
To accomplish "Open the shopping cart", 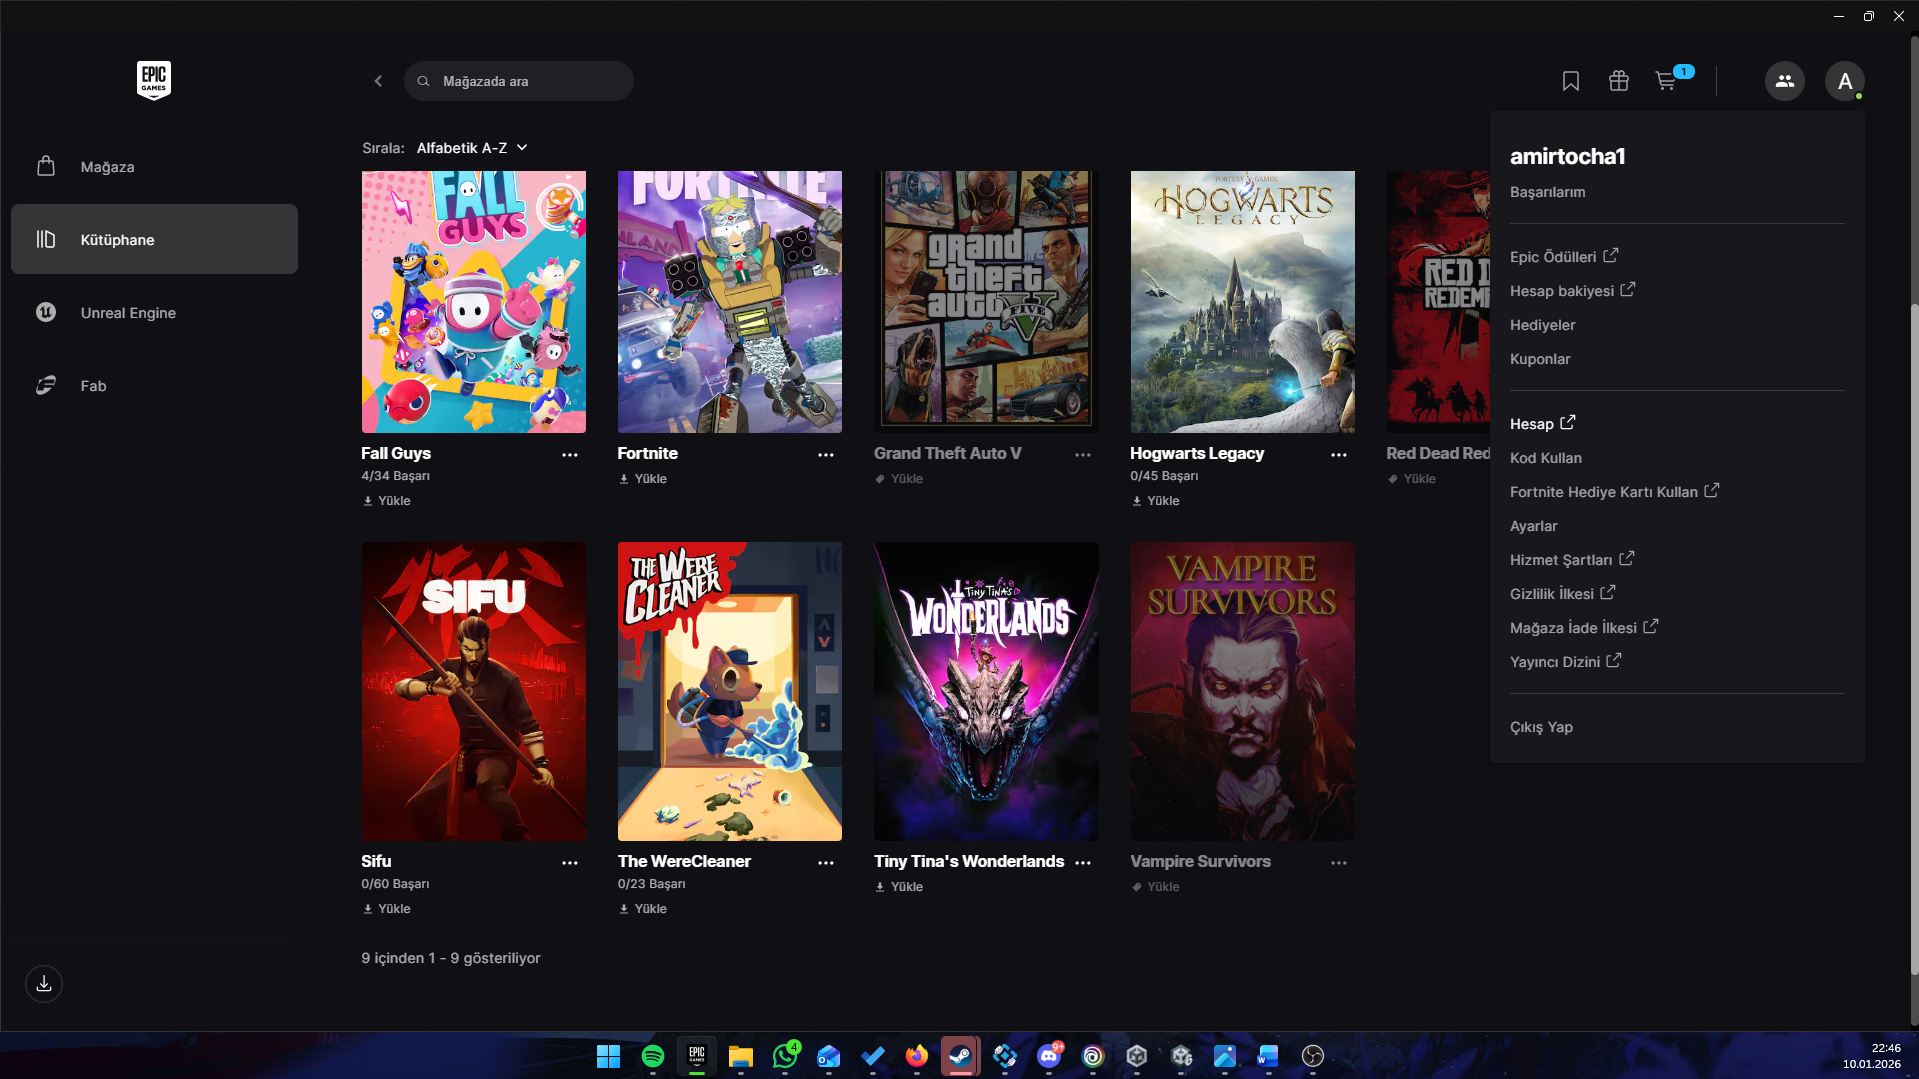I will [x=1666, y=81].
